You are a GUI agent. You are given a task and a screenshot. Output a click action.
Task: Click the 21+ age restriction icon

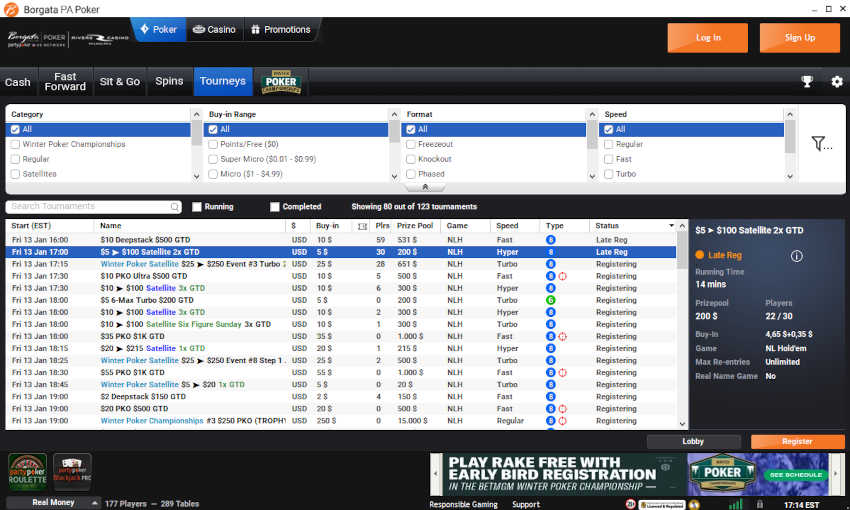pos(630,504)
